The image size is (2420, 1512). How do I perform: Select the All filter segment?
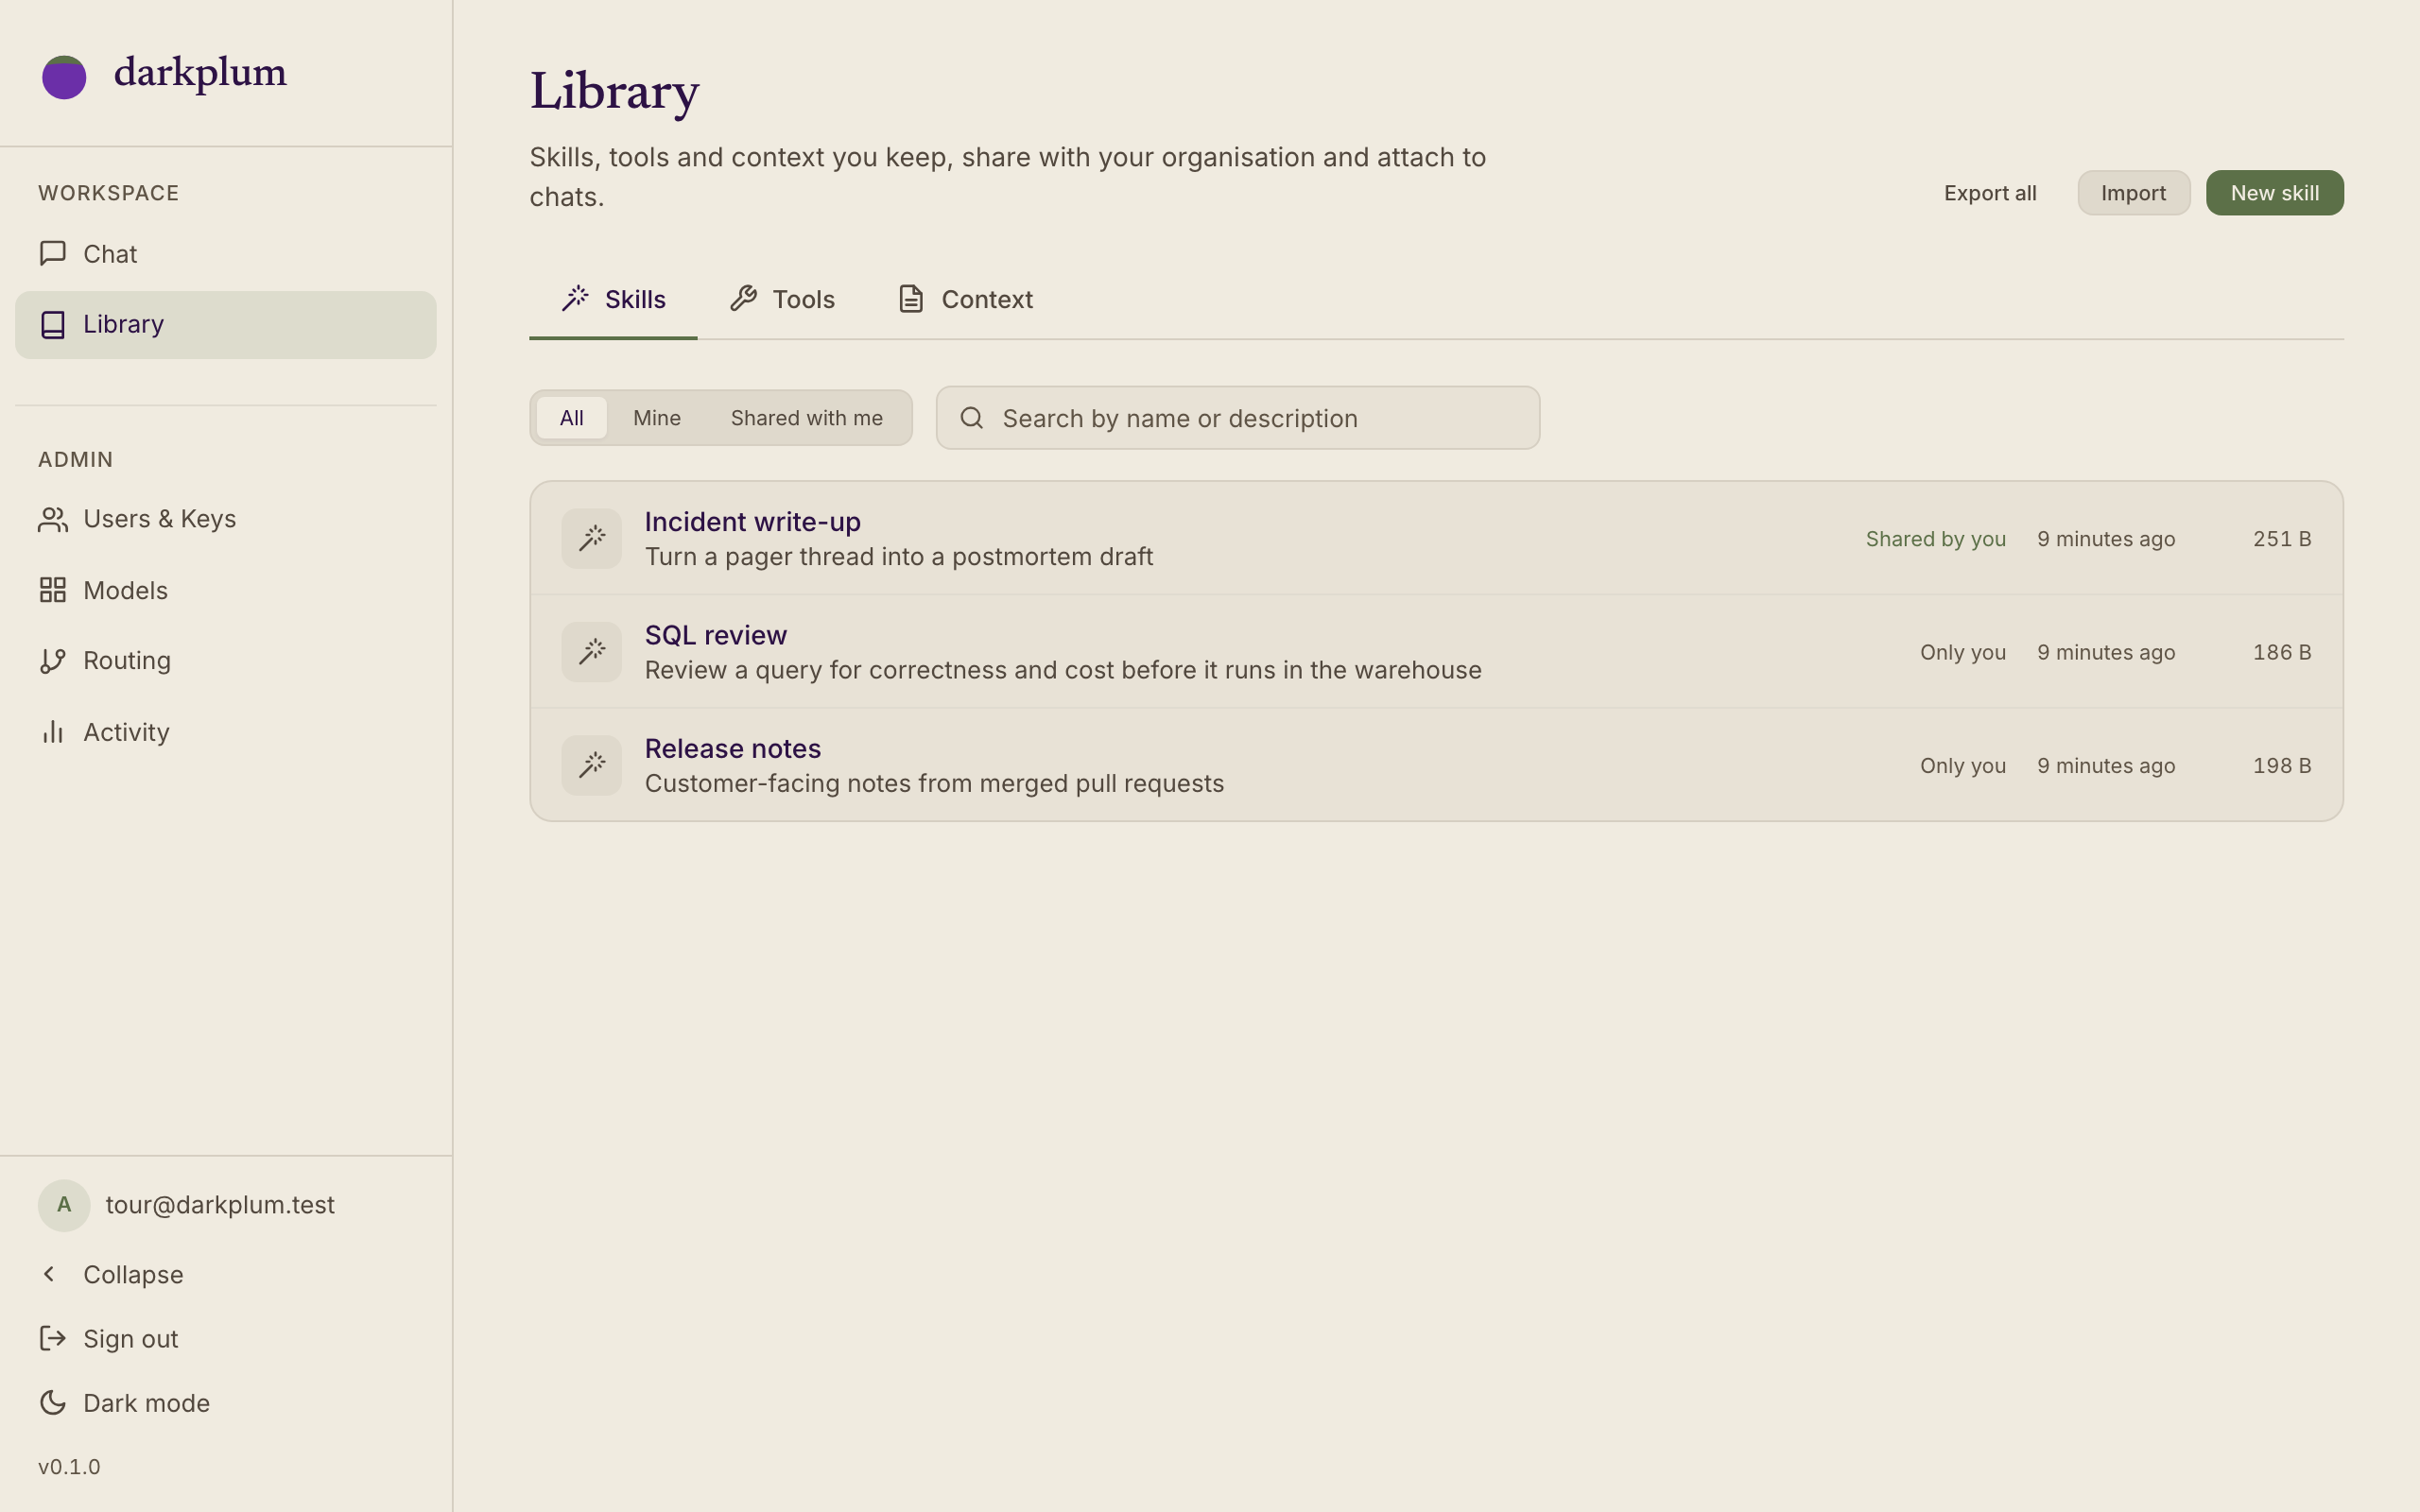572,418
